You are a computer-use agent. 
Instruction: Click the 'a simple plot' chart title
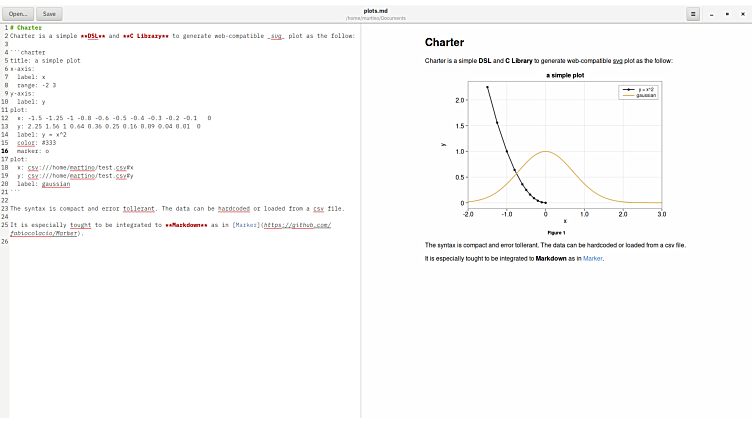coord(565,76)
